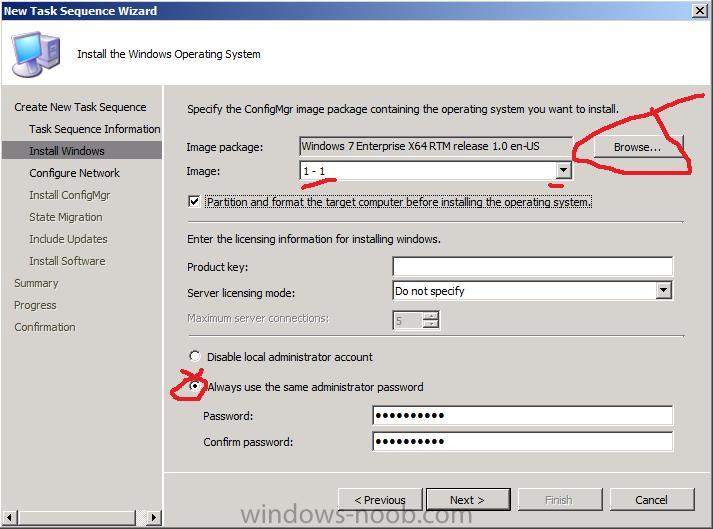Click sidebar scrollbar left arrow
This screenshot has height=529, width=713.
click(10, 517)
